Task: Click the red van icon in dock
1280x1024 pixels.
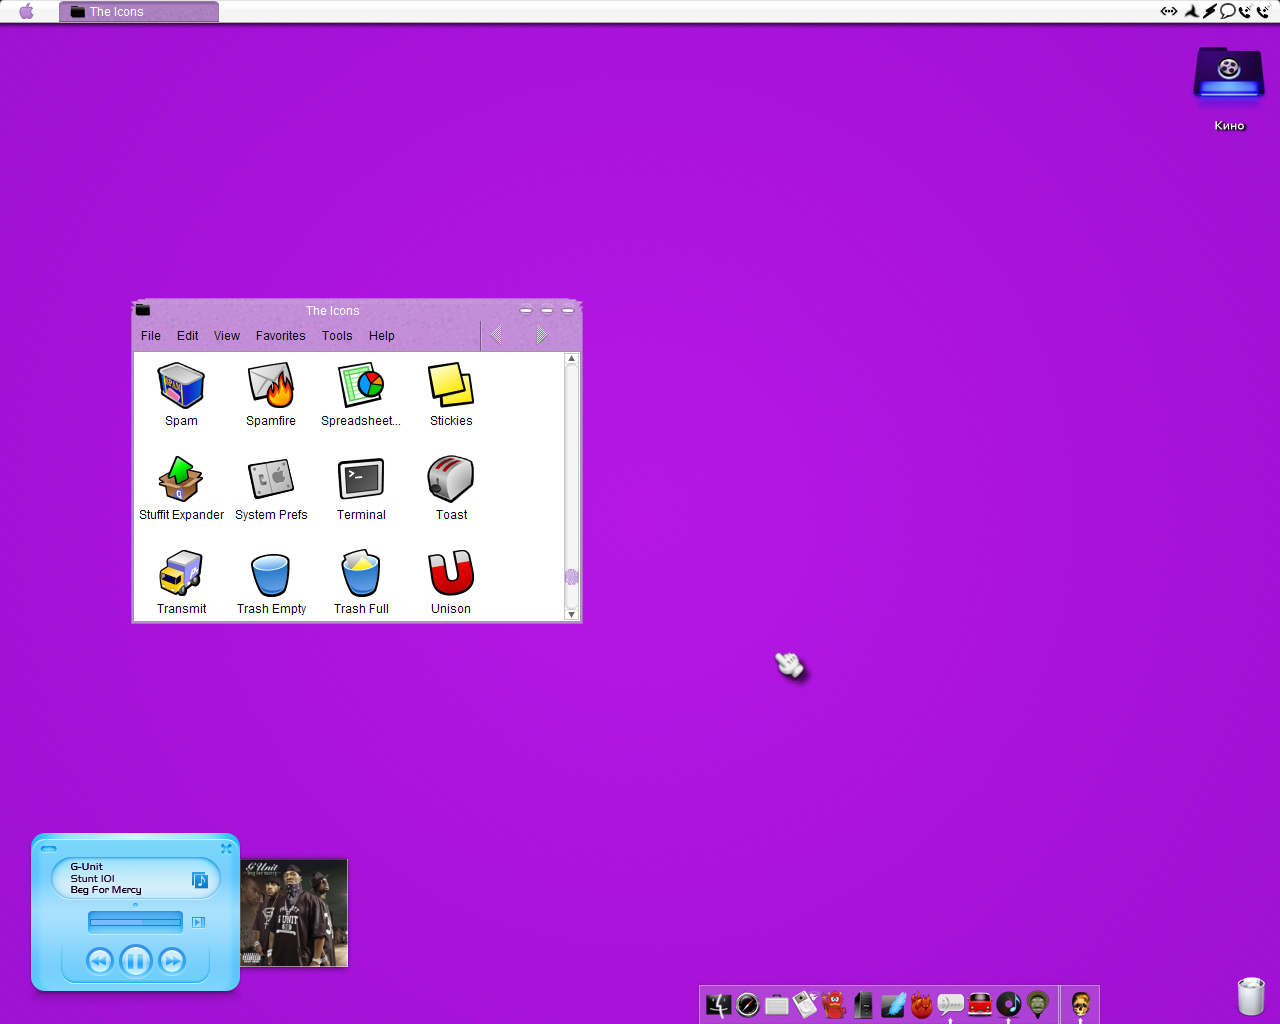Action: tap(980, 1005)
